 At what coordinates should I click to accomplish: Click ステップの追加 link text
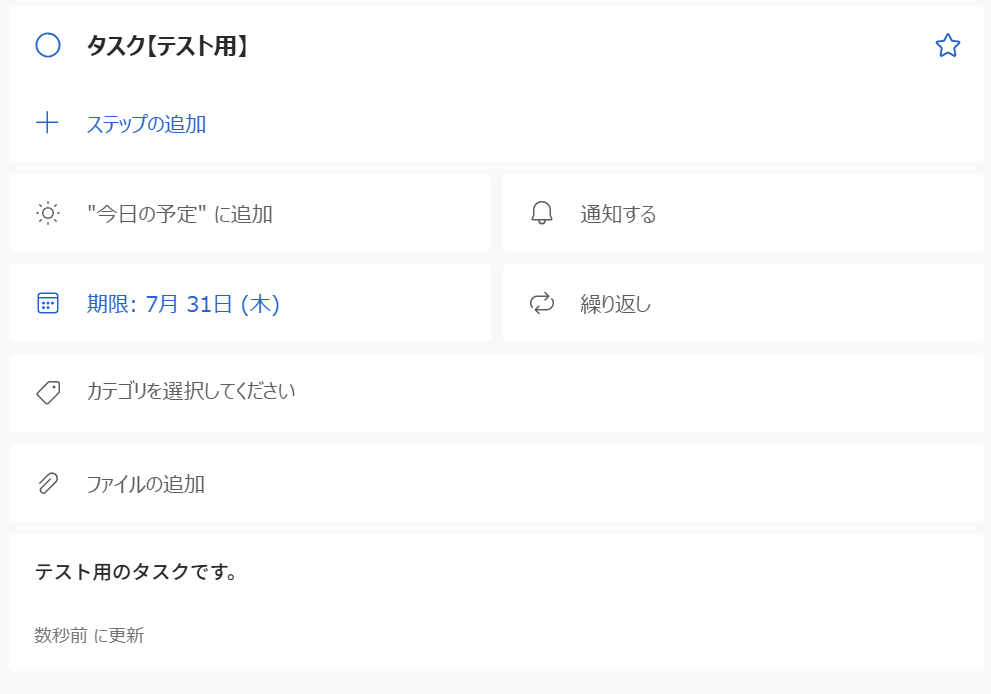pyautogui.click(x=146, y=124)
